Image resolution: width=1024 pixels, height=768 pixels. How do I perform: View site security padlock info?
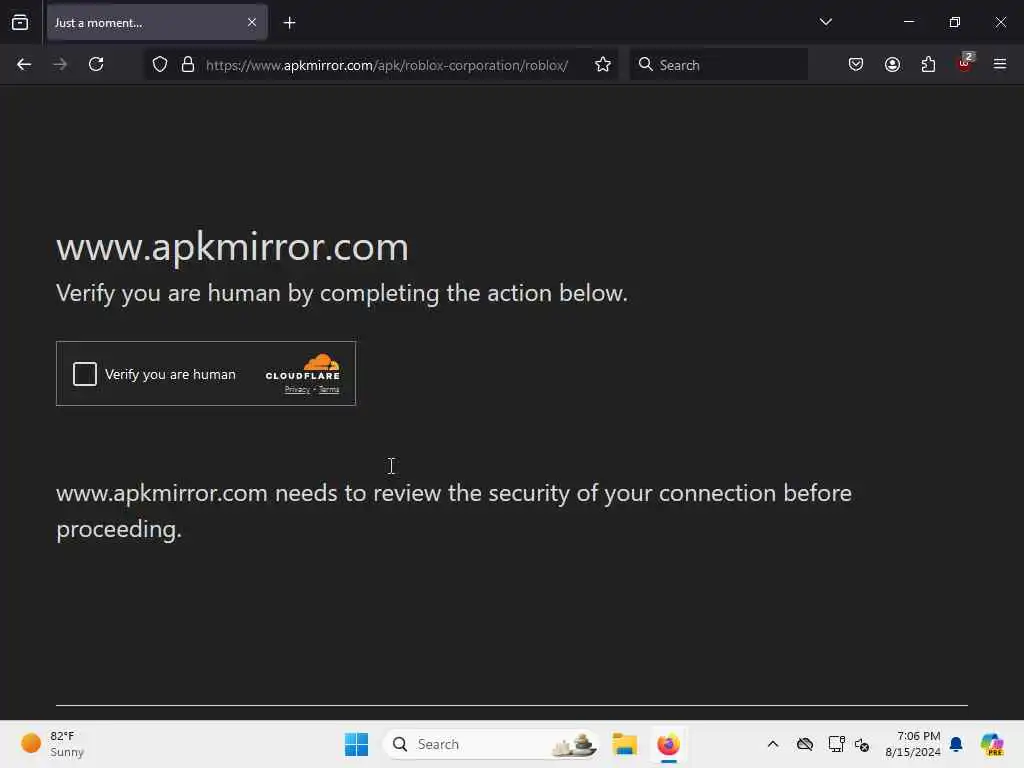tap(188, 65)
